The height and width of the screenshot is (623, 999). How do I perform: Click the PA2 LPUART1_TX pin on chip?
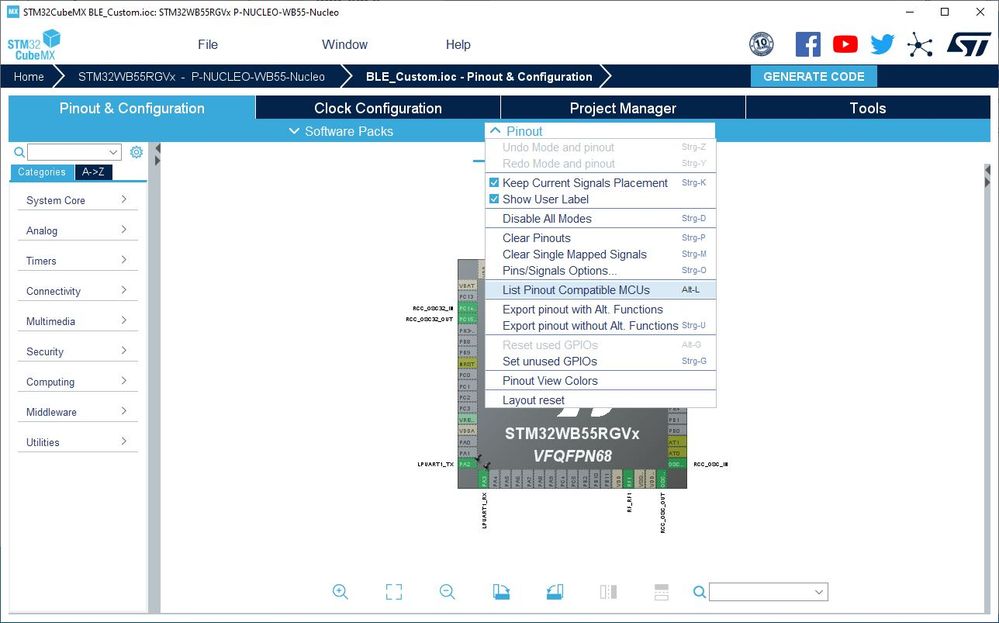point(467,464)
